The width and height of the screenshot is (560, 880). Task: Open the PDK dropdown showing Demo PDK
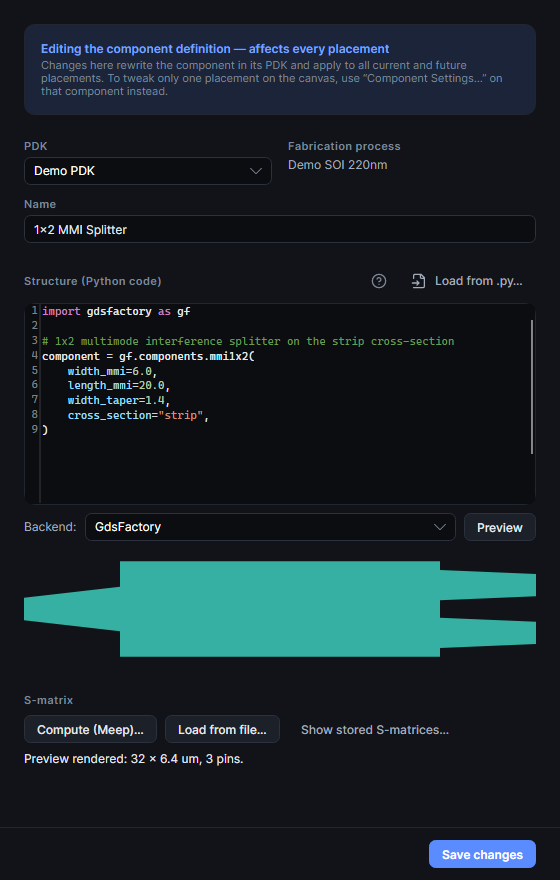[148, 171]
